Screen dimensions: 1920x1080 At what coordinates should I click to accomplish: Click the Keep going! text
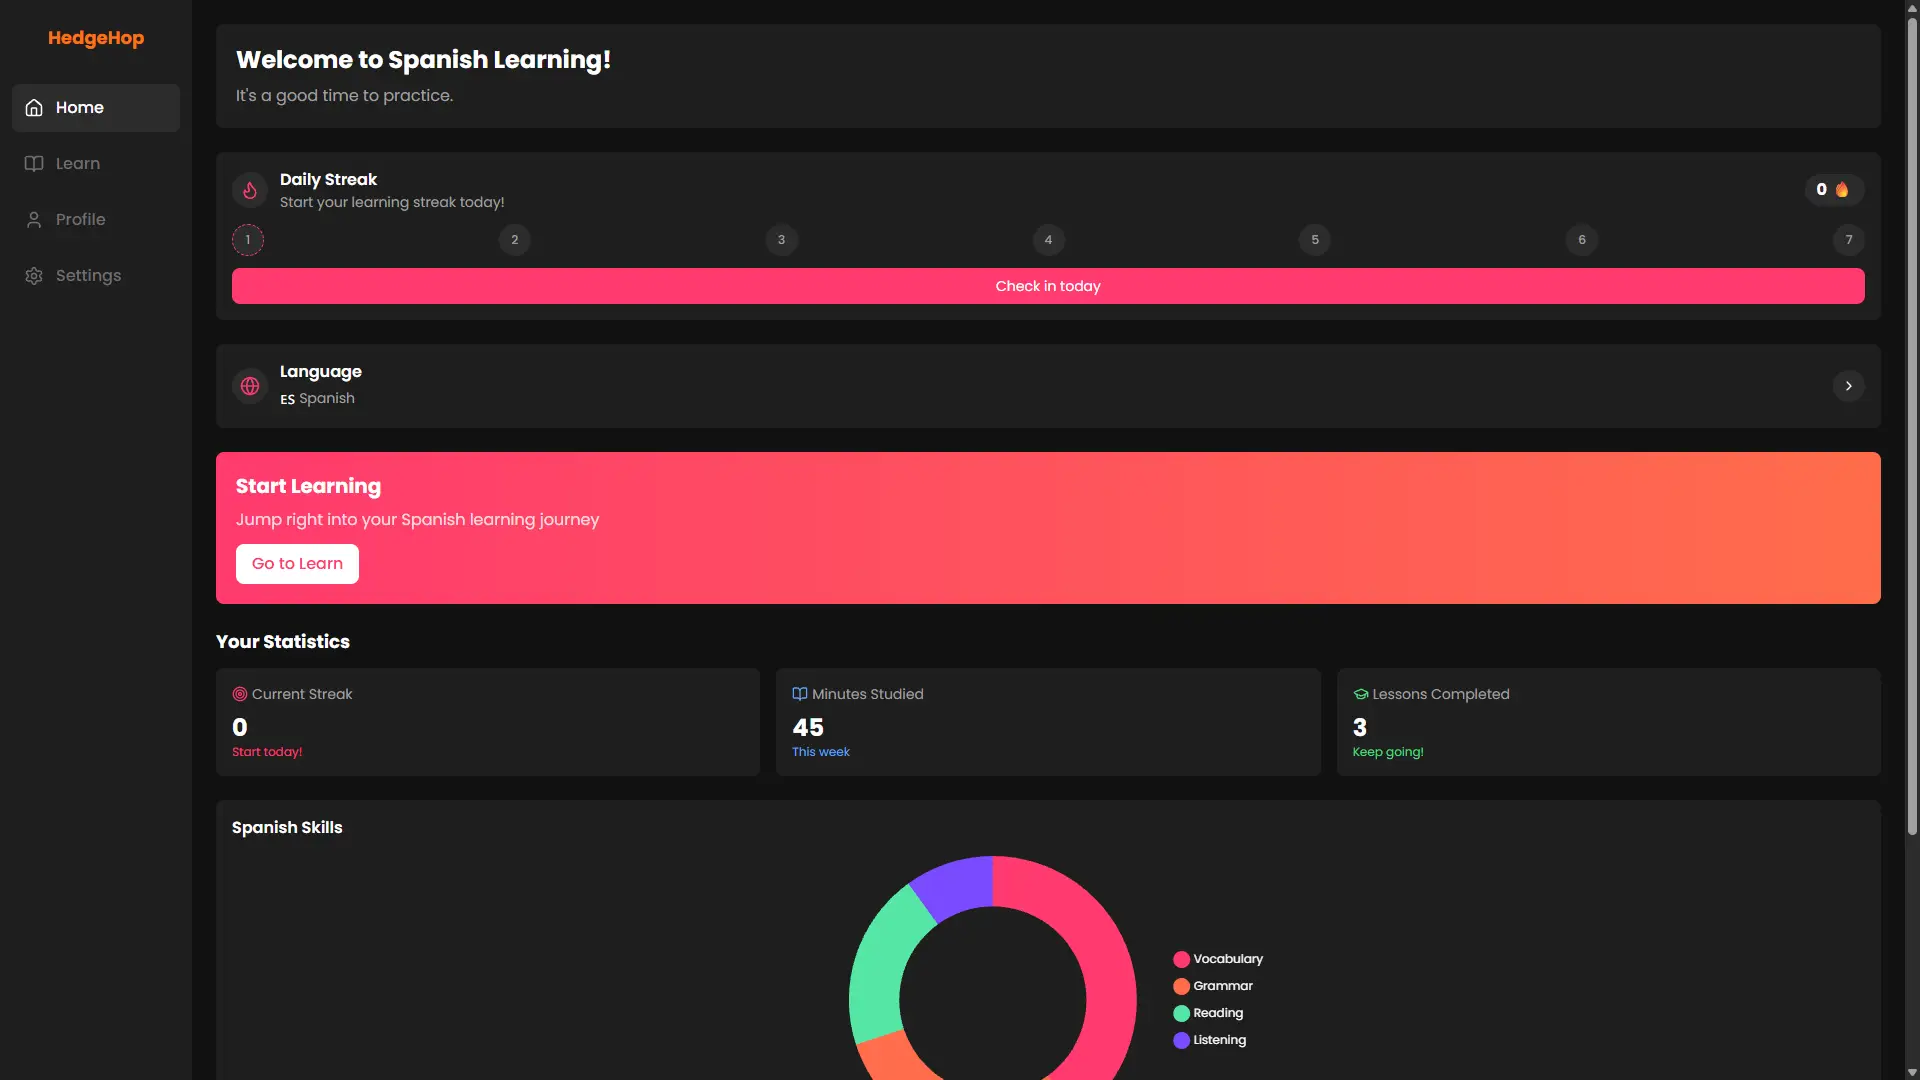[1388, 752]
